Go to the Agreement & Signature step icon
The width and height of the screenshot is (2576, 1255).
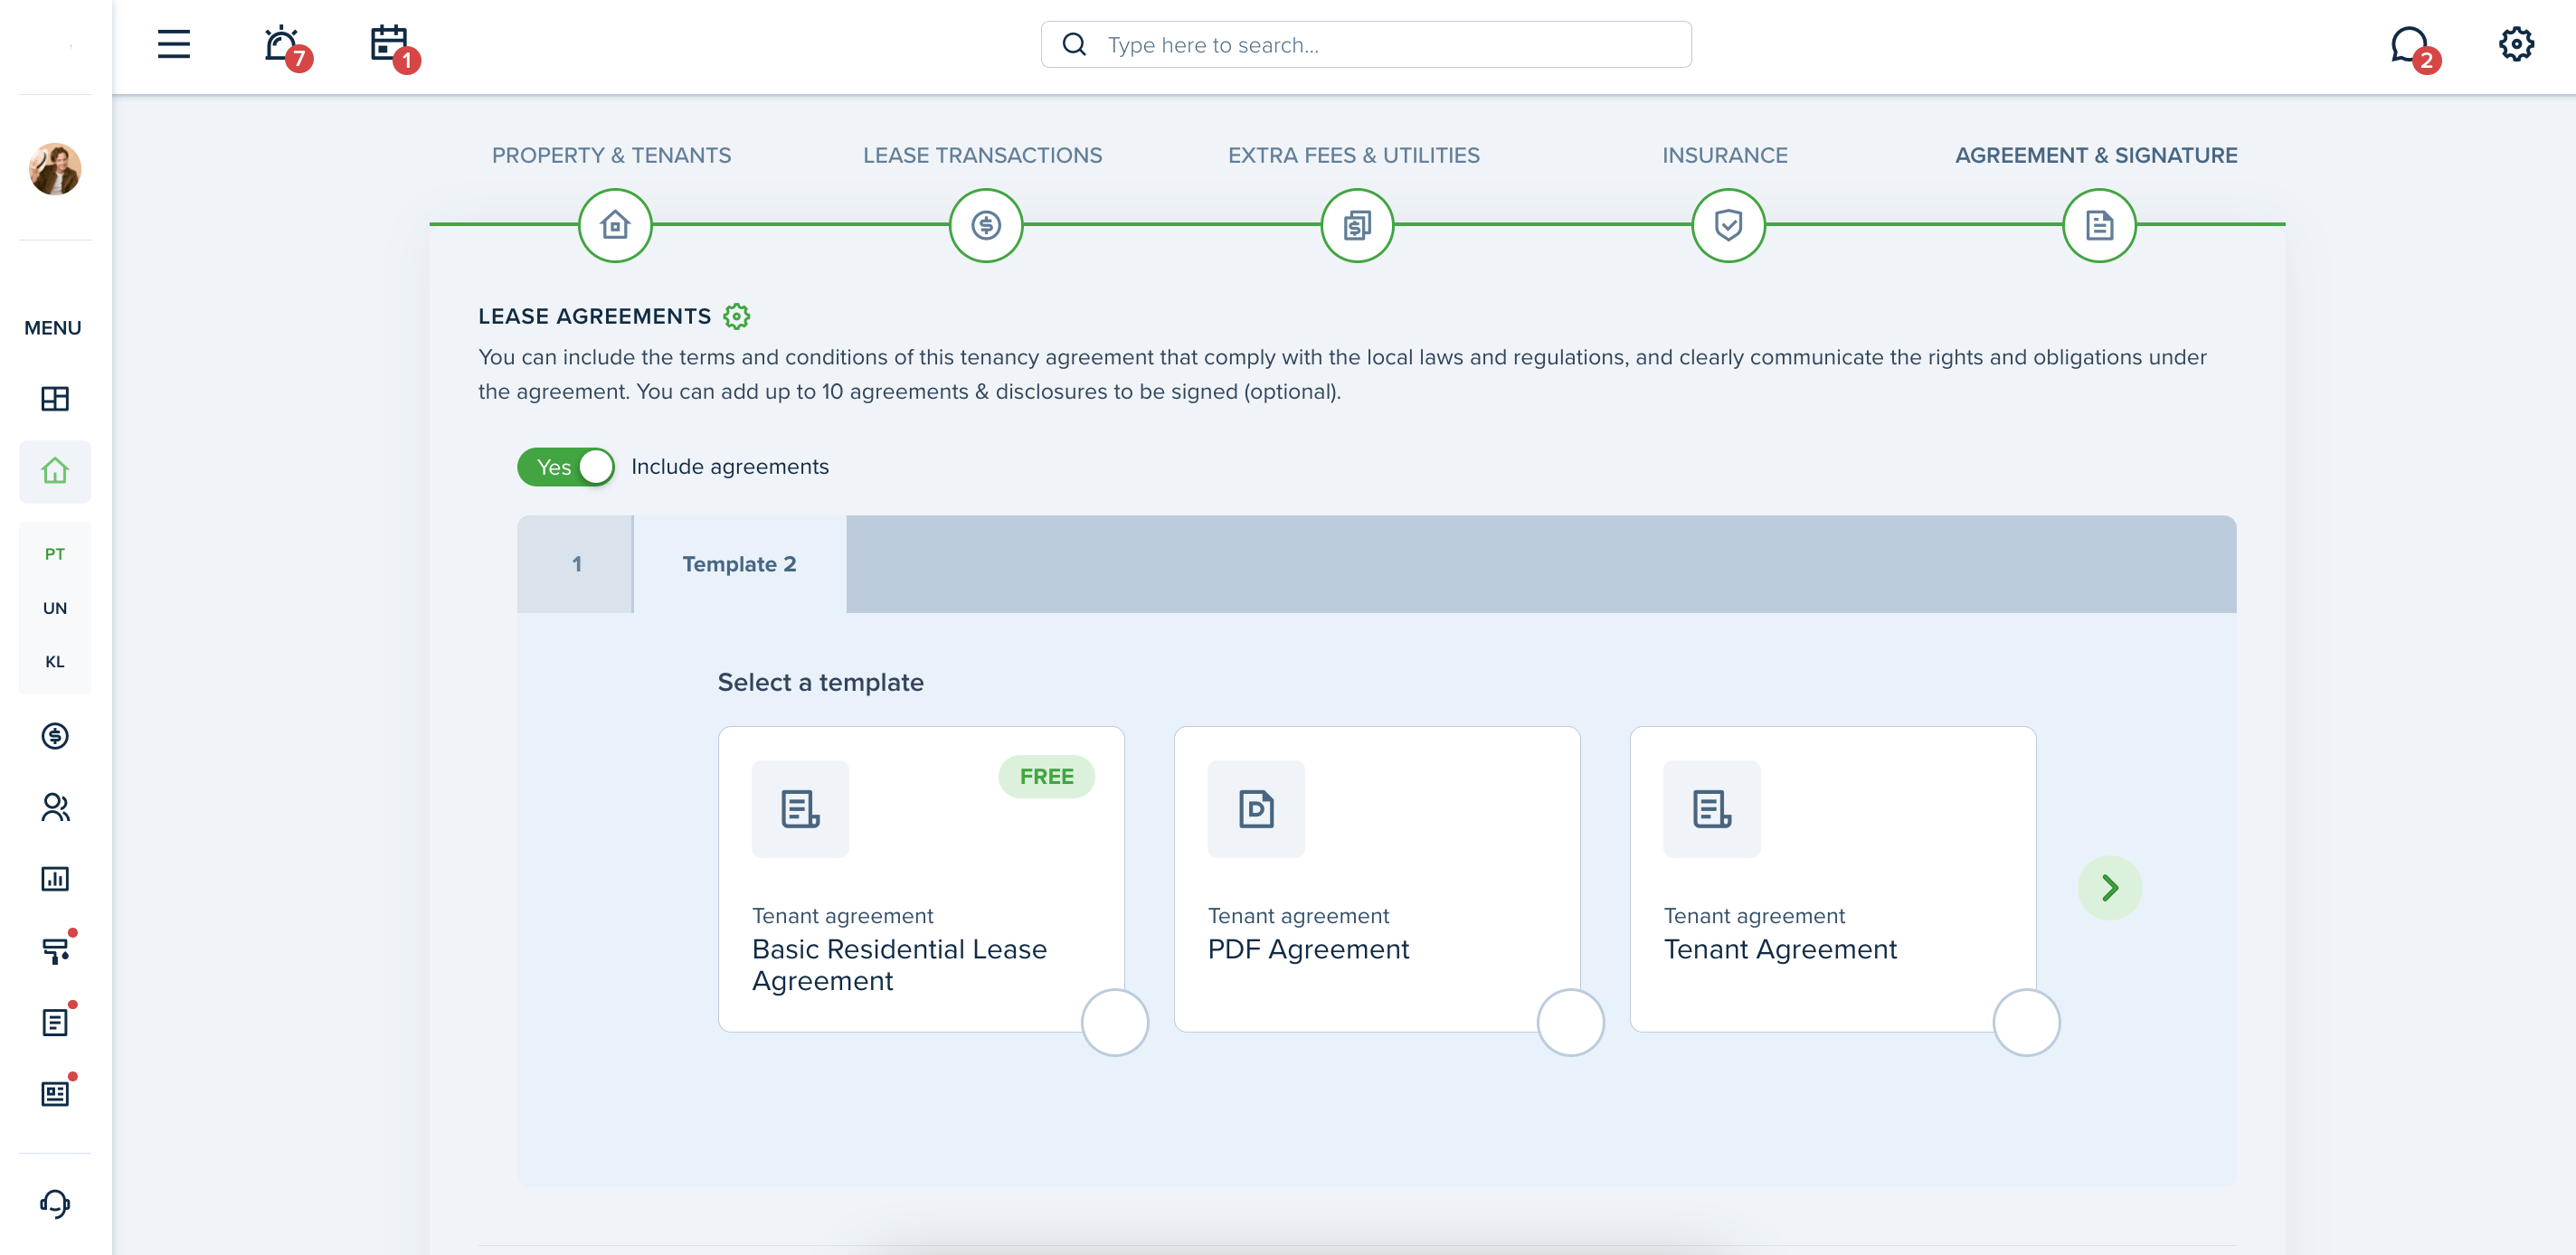2099,225
